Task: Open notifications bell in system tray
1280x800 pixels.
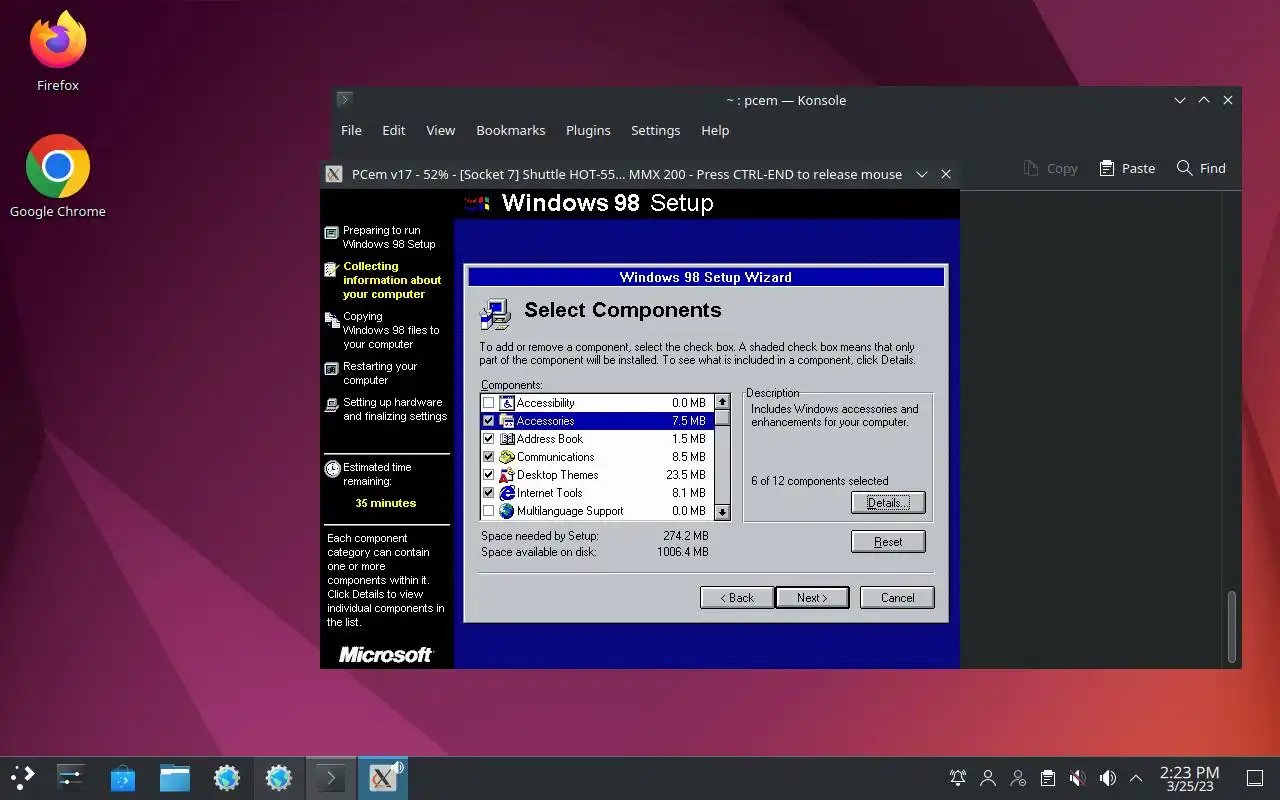Action: tap(958, 778)
